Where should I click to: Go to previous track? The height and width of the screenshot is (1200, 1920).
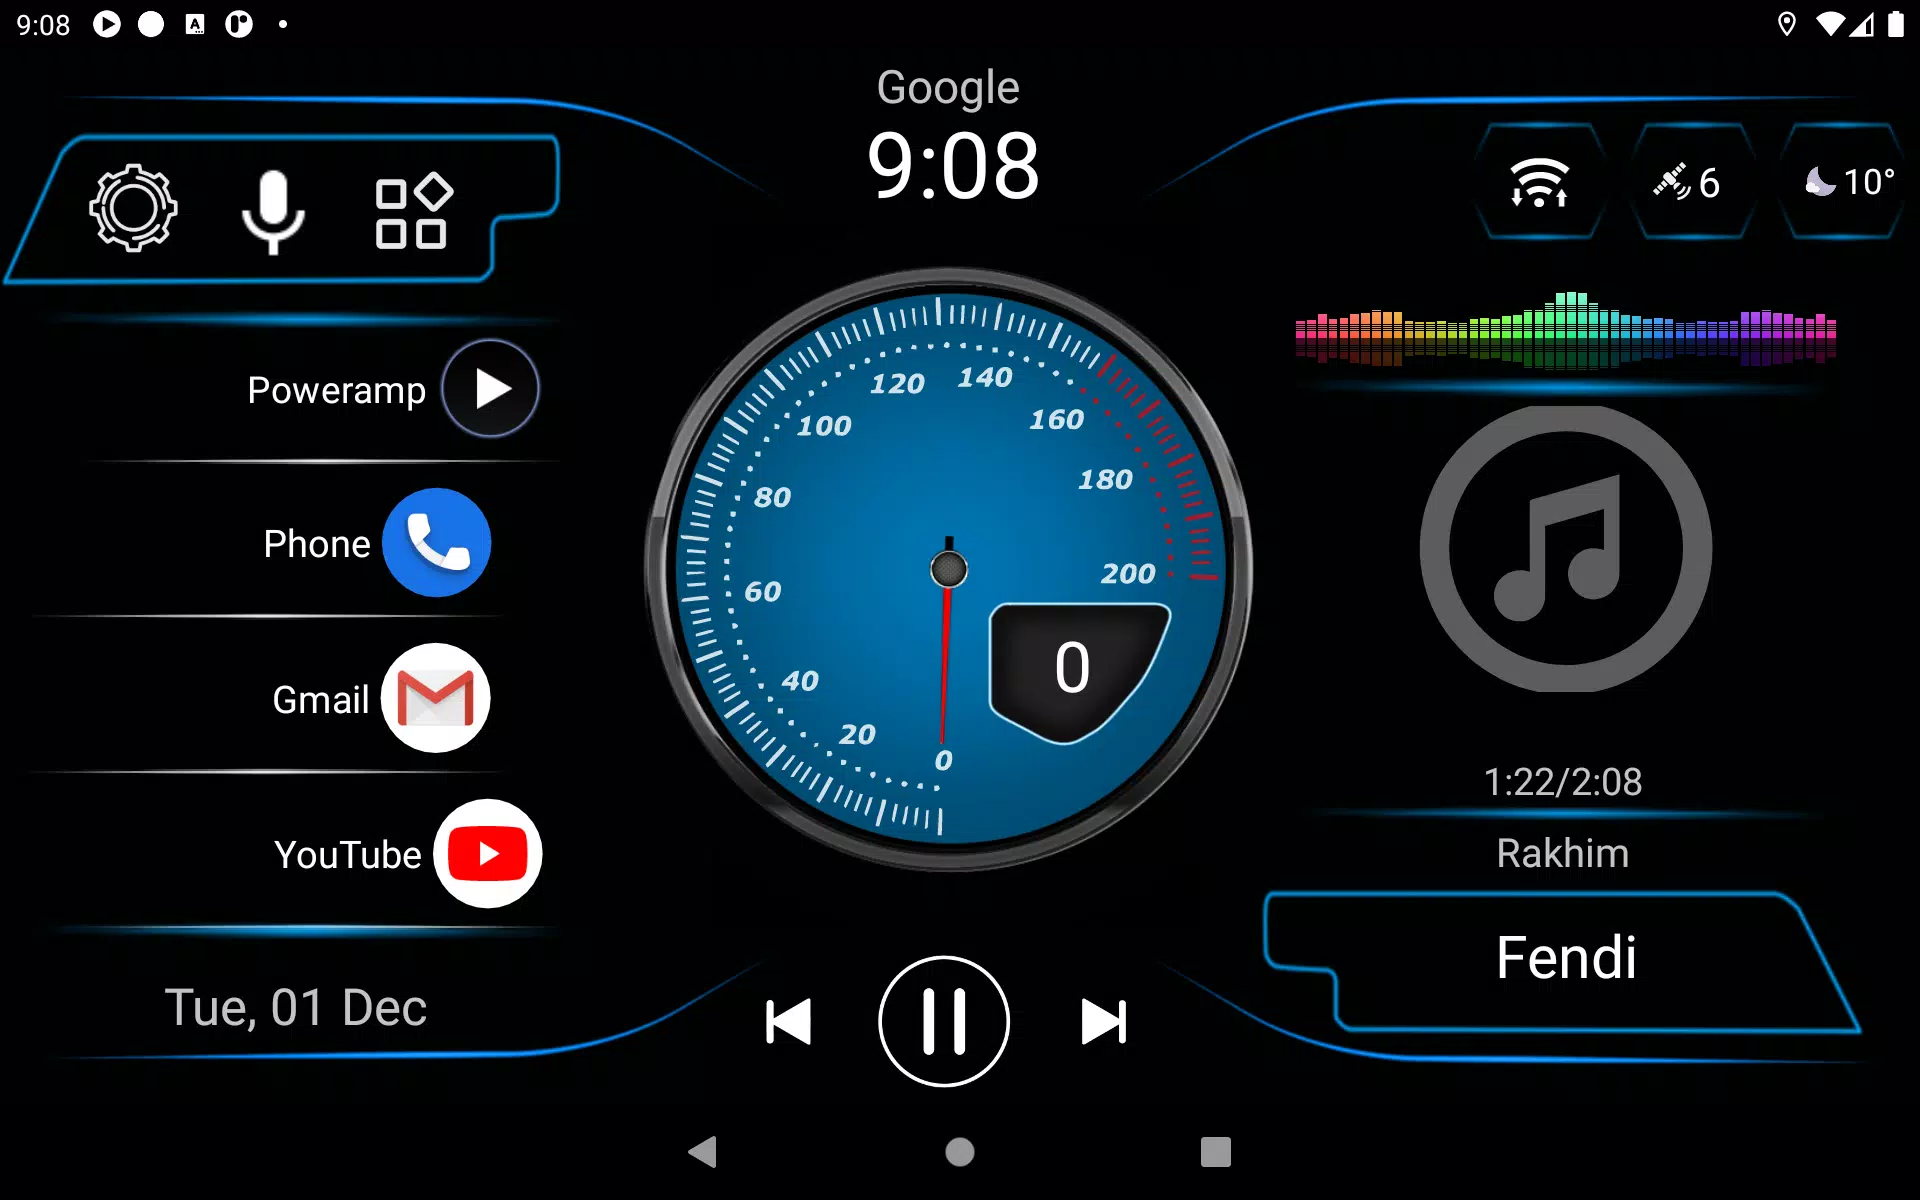784,1020
